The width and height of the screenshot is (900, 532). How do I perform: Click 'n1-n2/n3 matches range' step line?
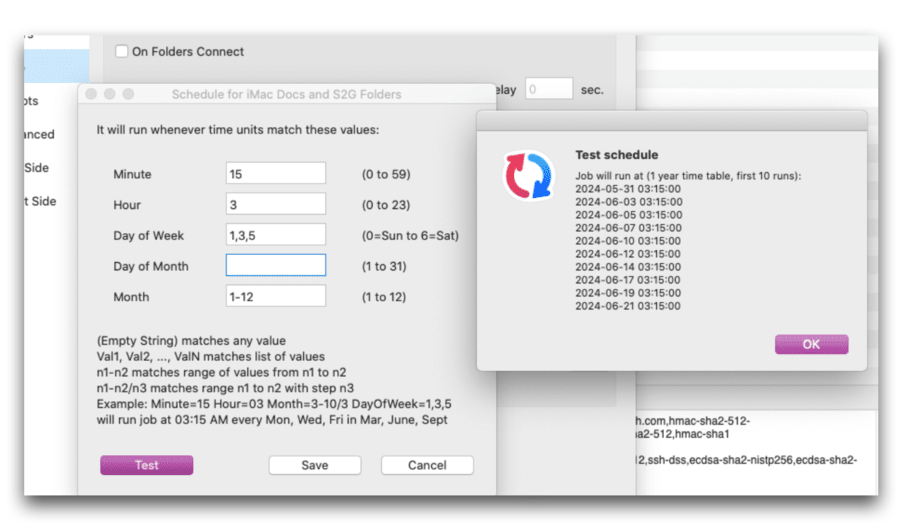pos(225,388)
